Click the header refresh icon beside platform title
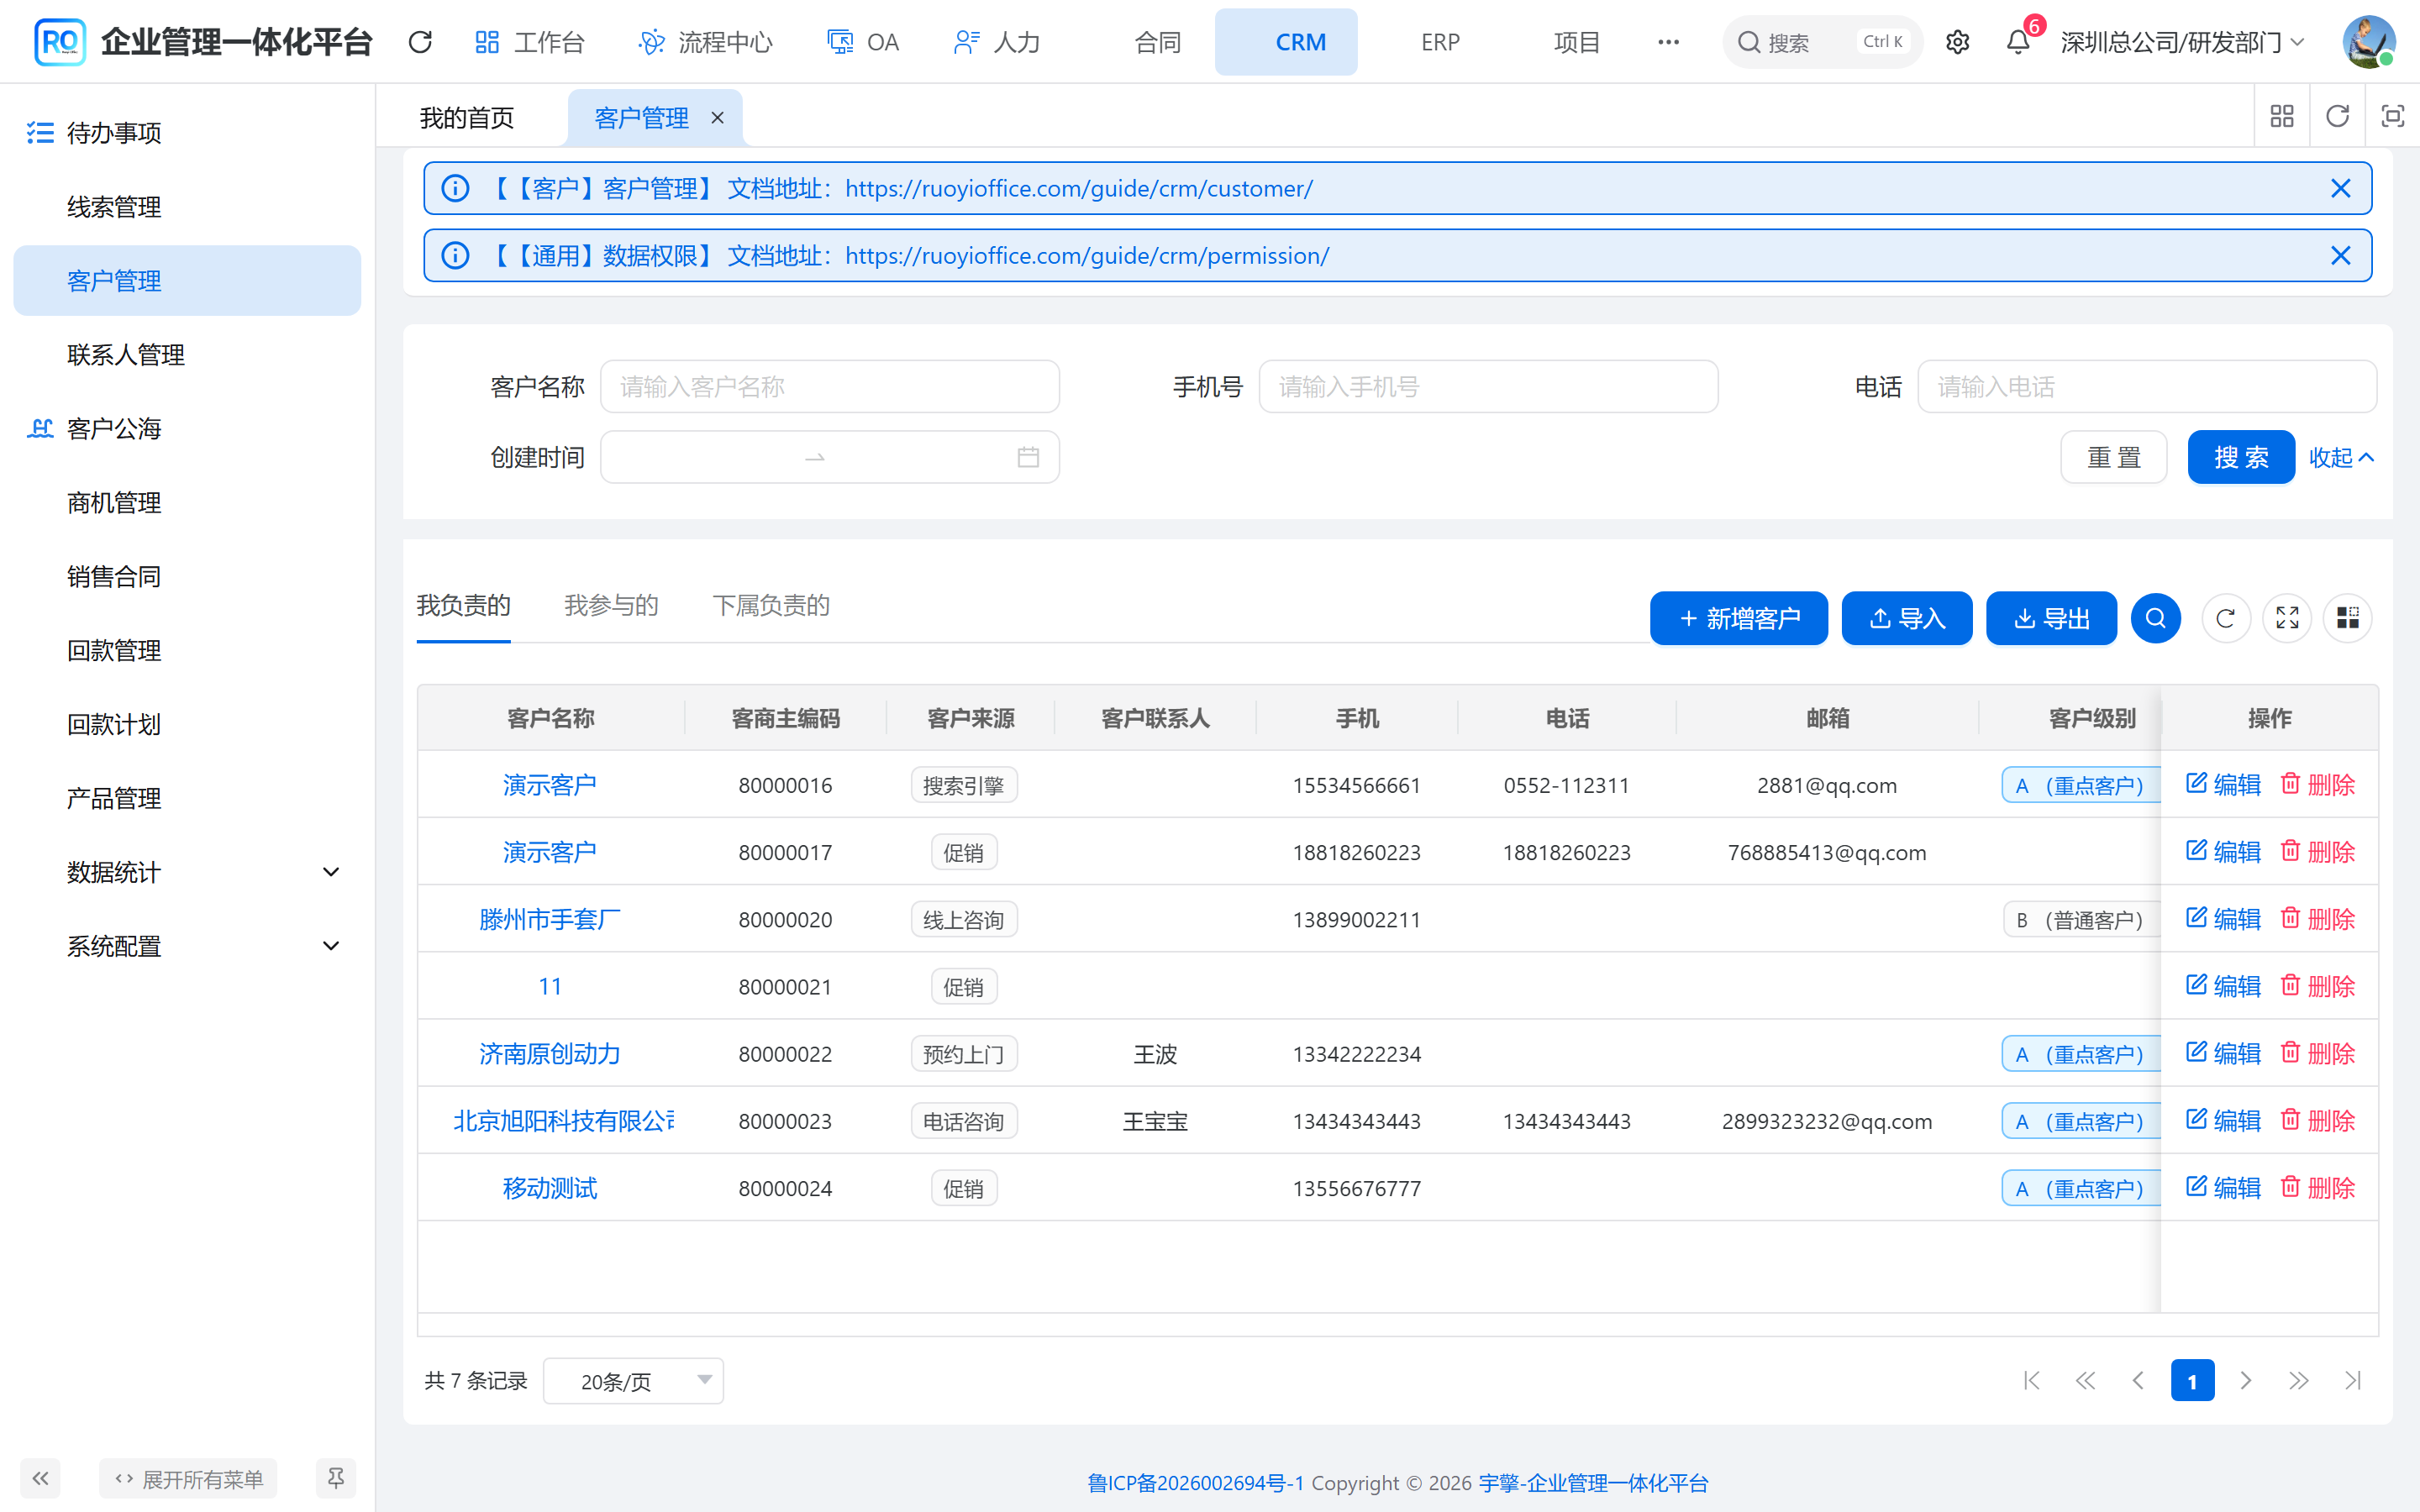The image size is (2420, 1512). (x=420, y=42)
